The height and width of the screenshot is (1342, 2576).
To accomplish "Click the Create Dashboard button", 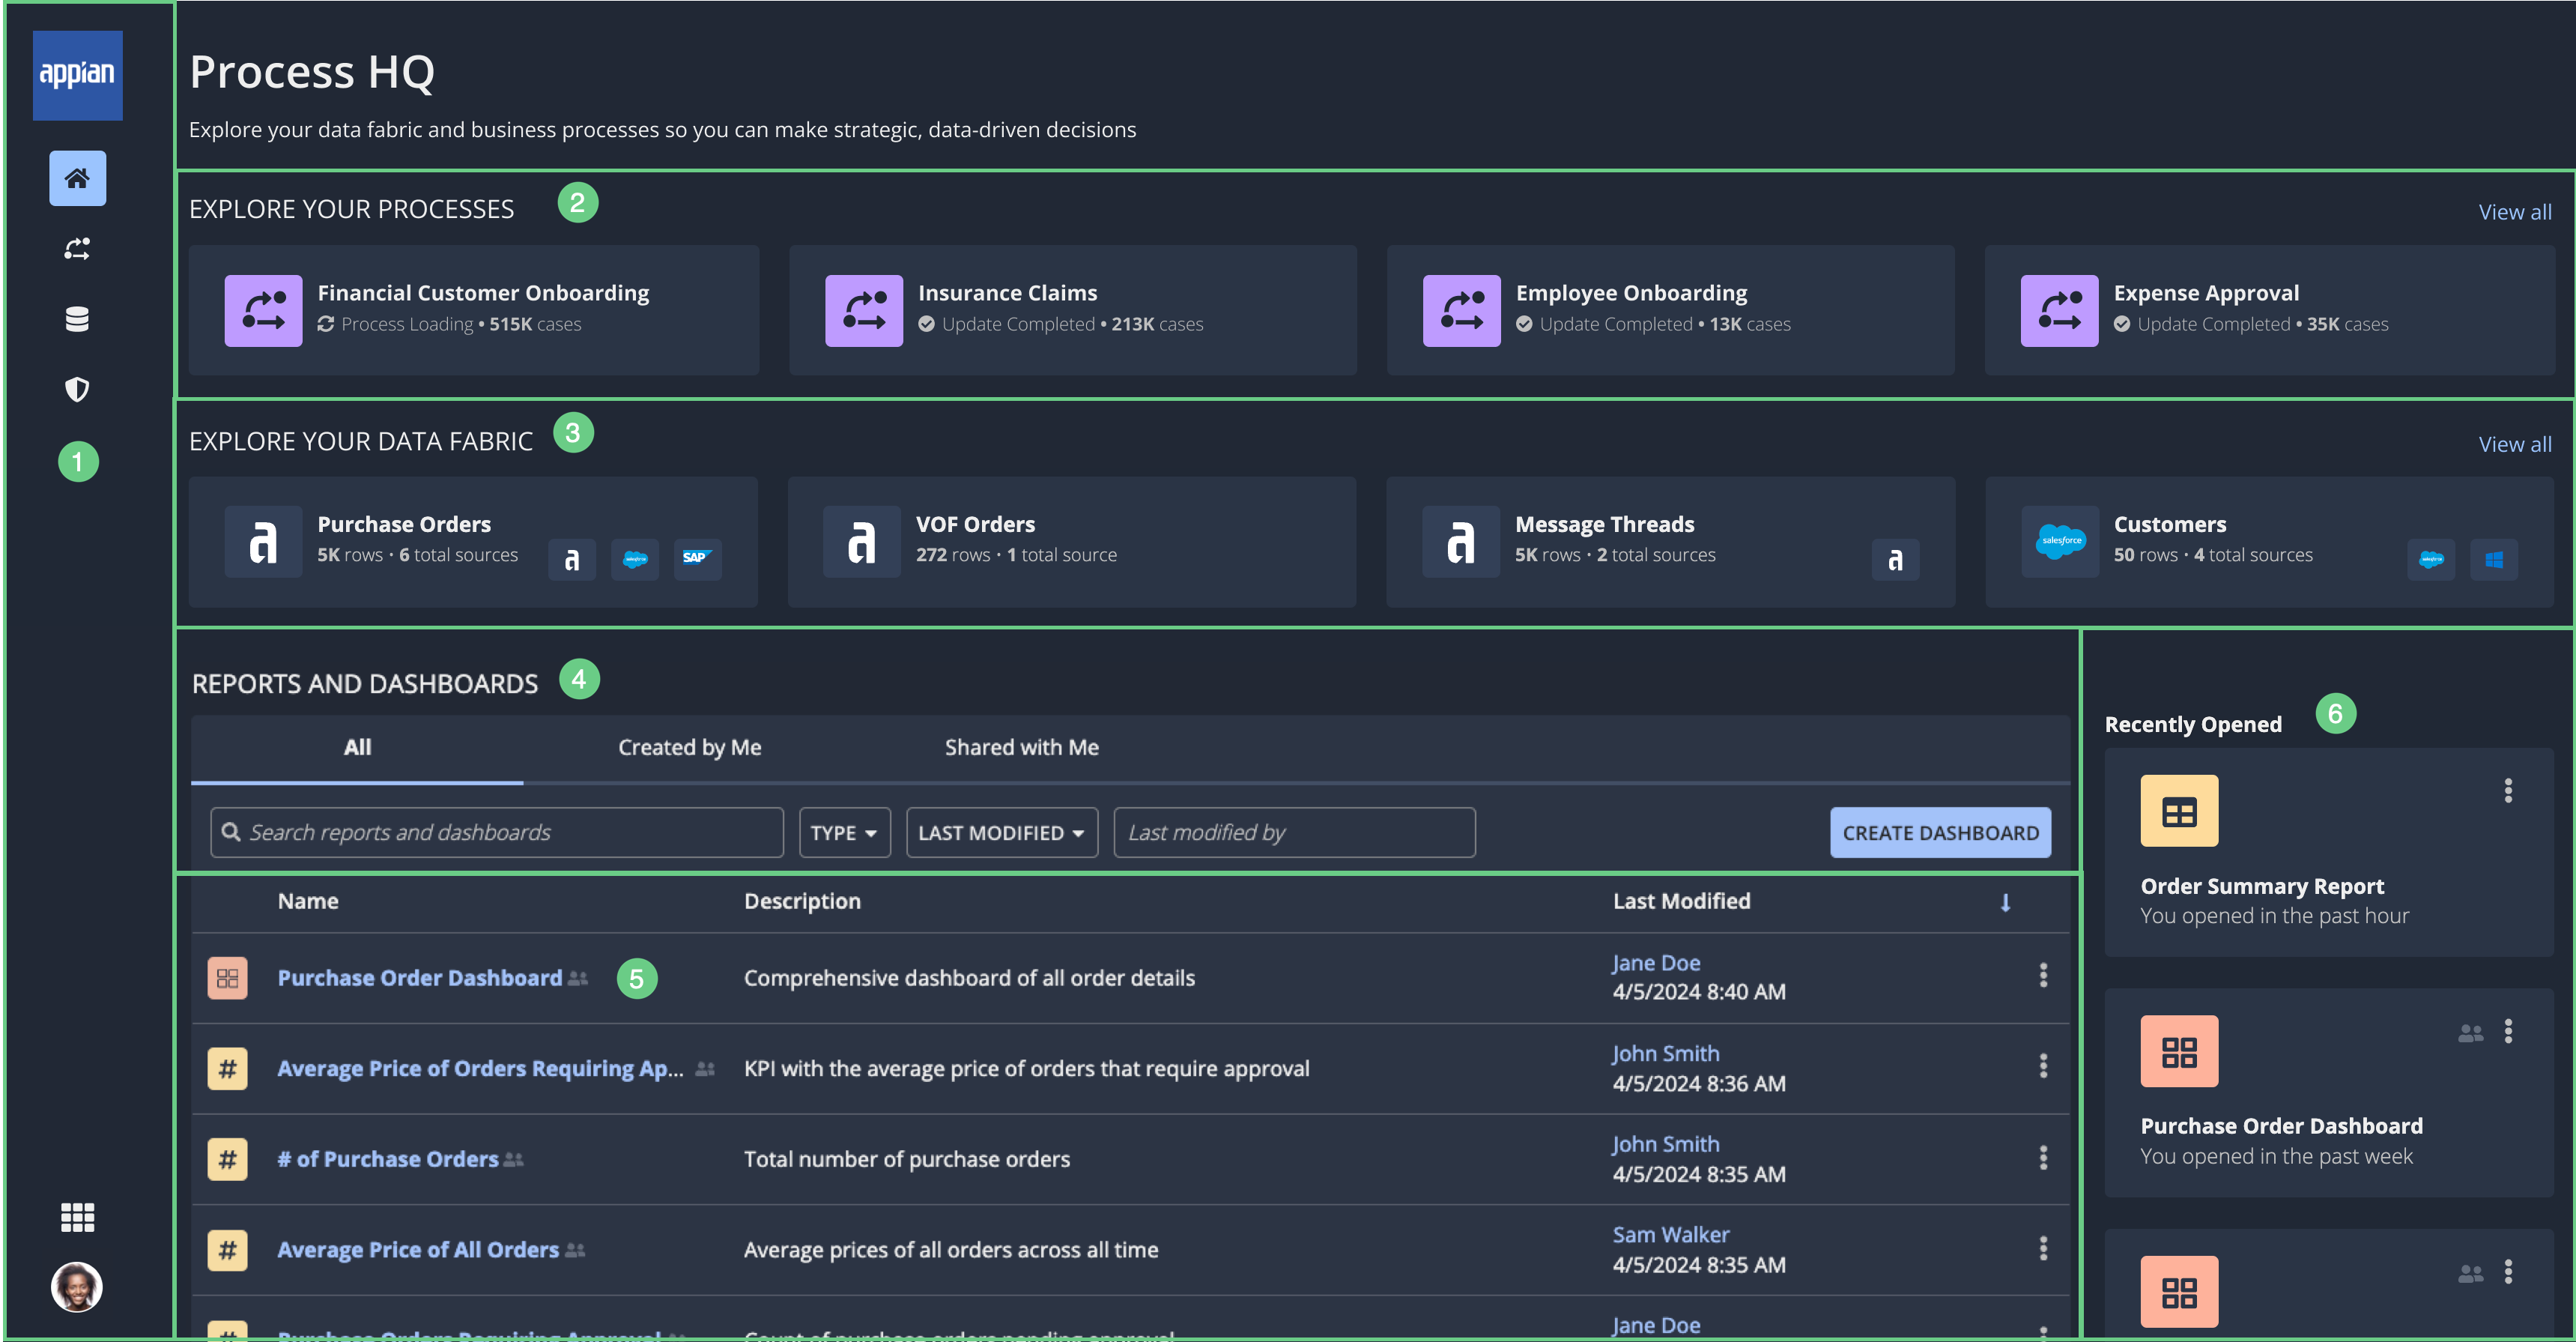I will pos(1940,833).
